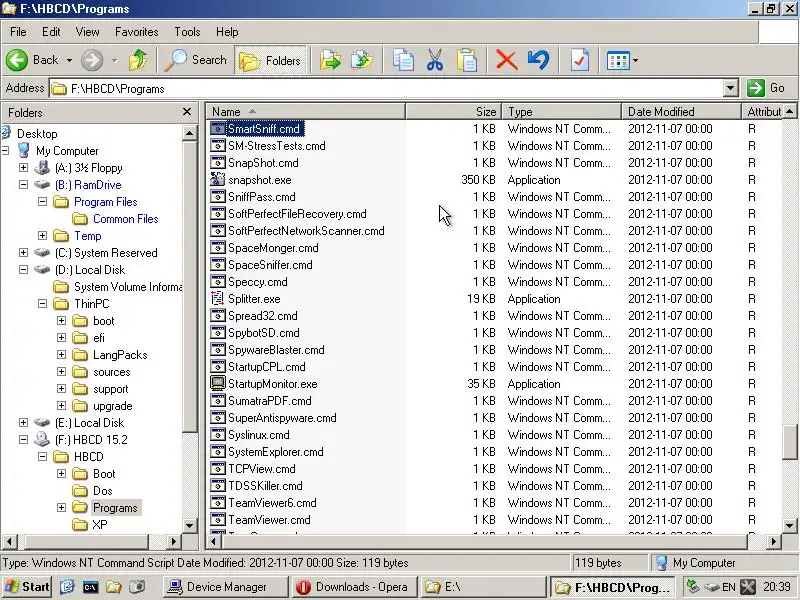Collapse the ThinPC folder node
The image size is (800, 600).
[42, 304]
